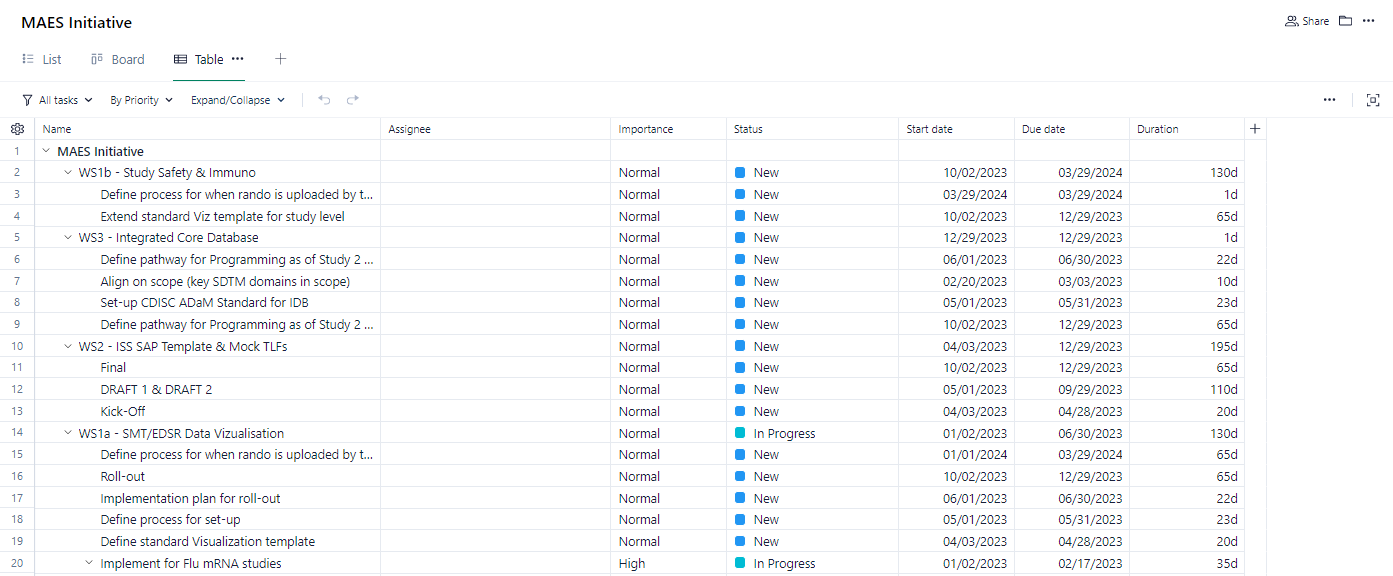
Task: Collapse the WS1b - Study Safety & Immuno group
Action: pyautogui.click(x=68, y=173)
